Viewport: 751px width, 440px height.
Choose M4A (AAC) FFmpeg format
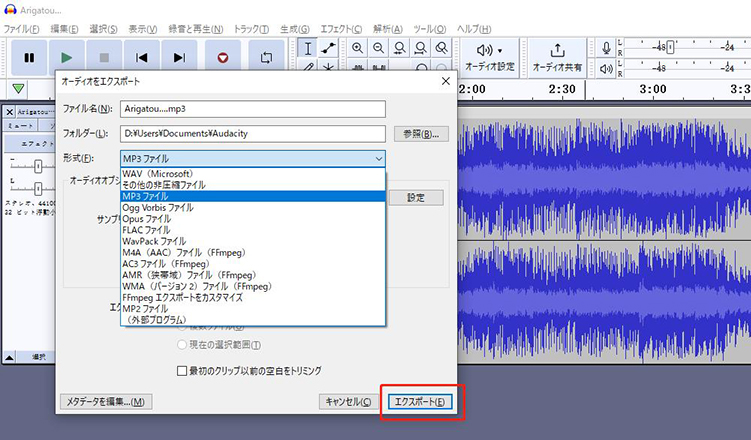coord(253,252)
